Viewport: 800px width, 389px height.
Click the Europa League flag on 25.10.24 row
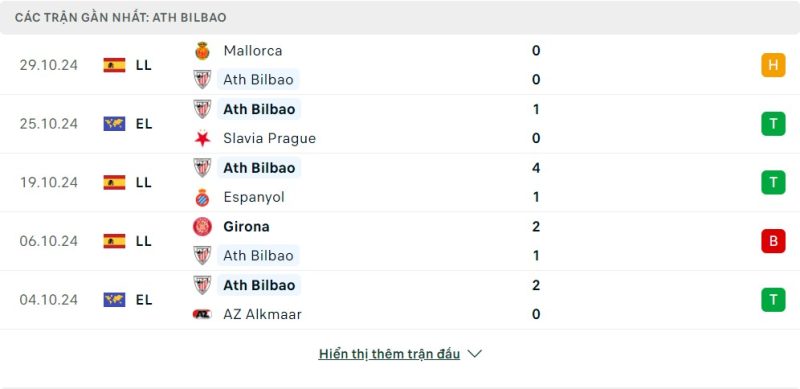[114, 124]
